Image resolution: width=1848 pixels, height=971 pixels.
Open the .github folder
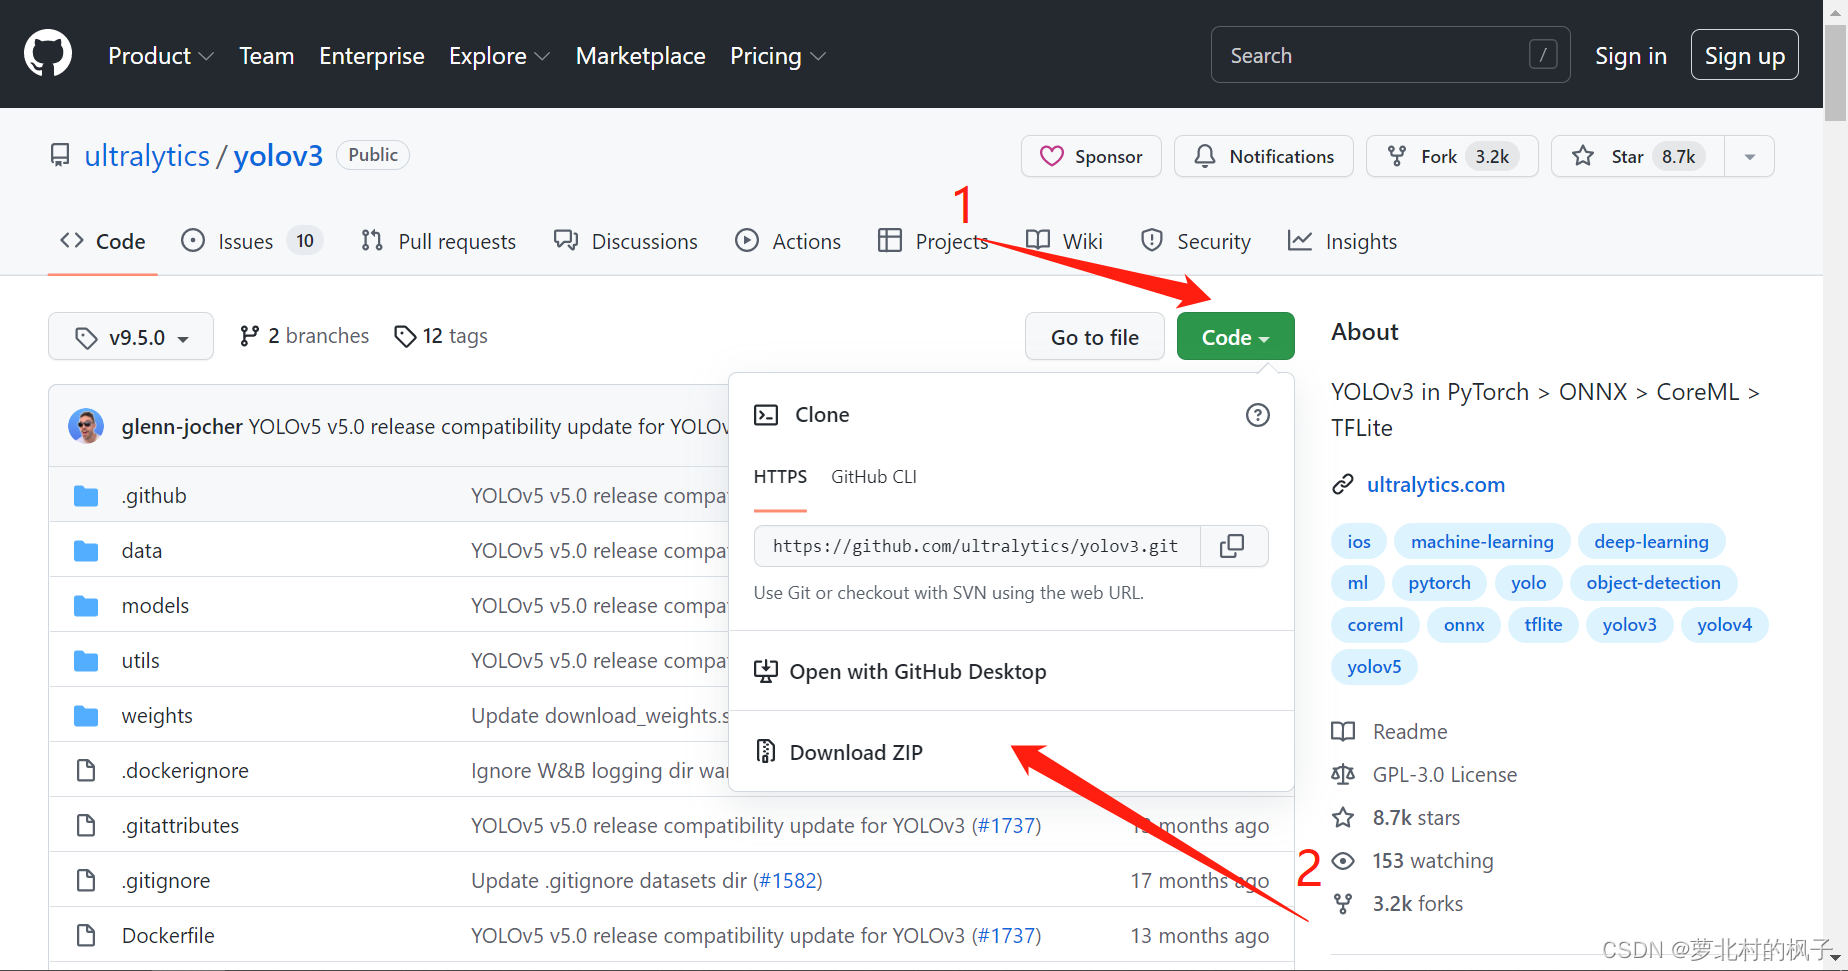[x=154, y=496]
